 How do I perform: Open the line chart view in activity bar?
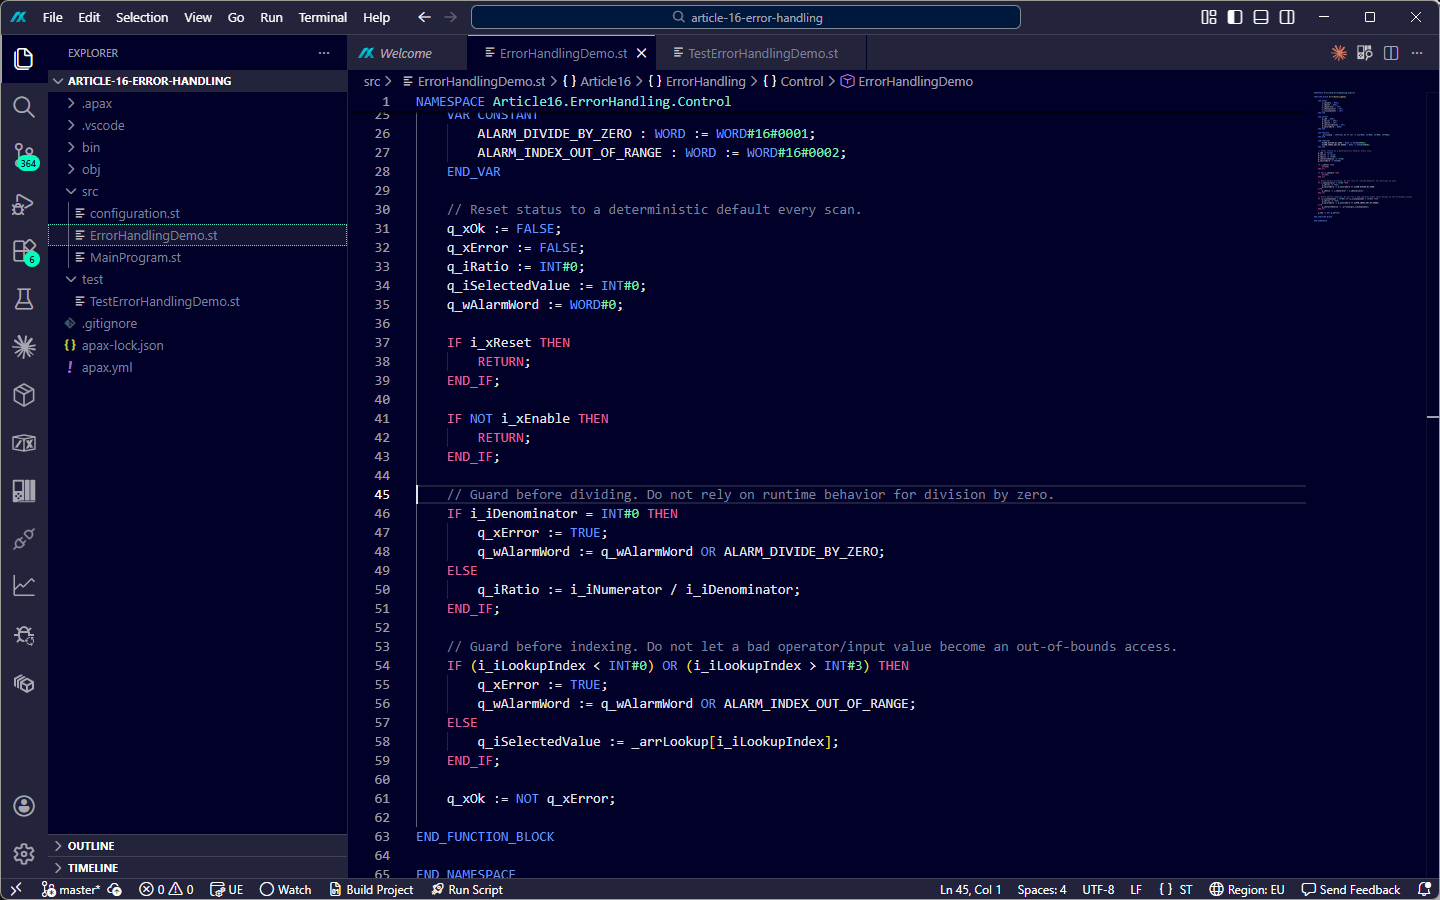(24, 586)
